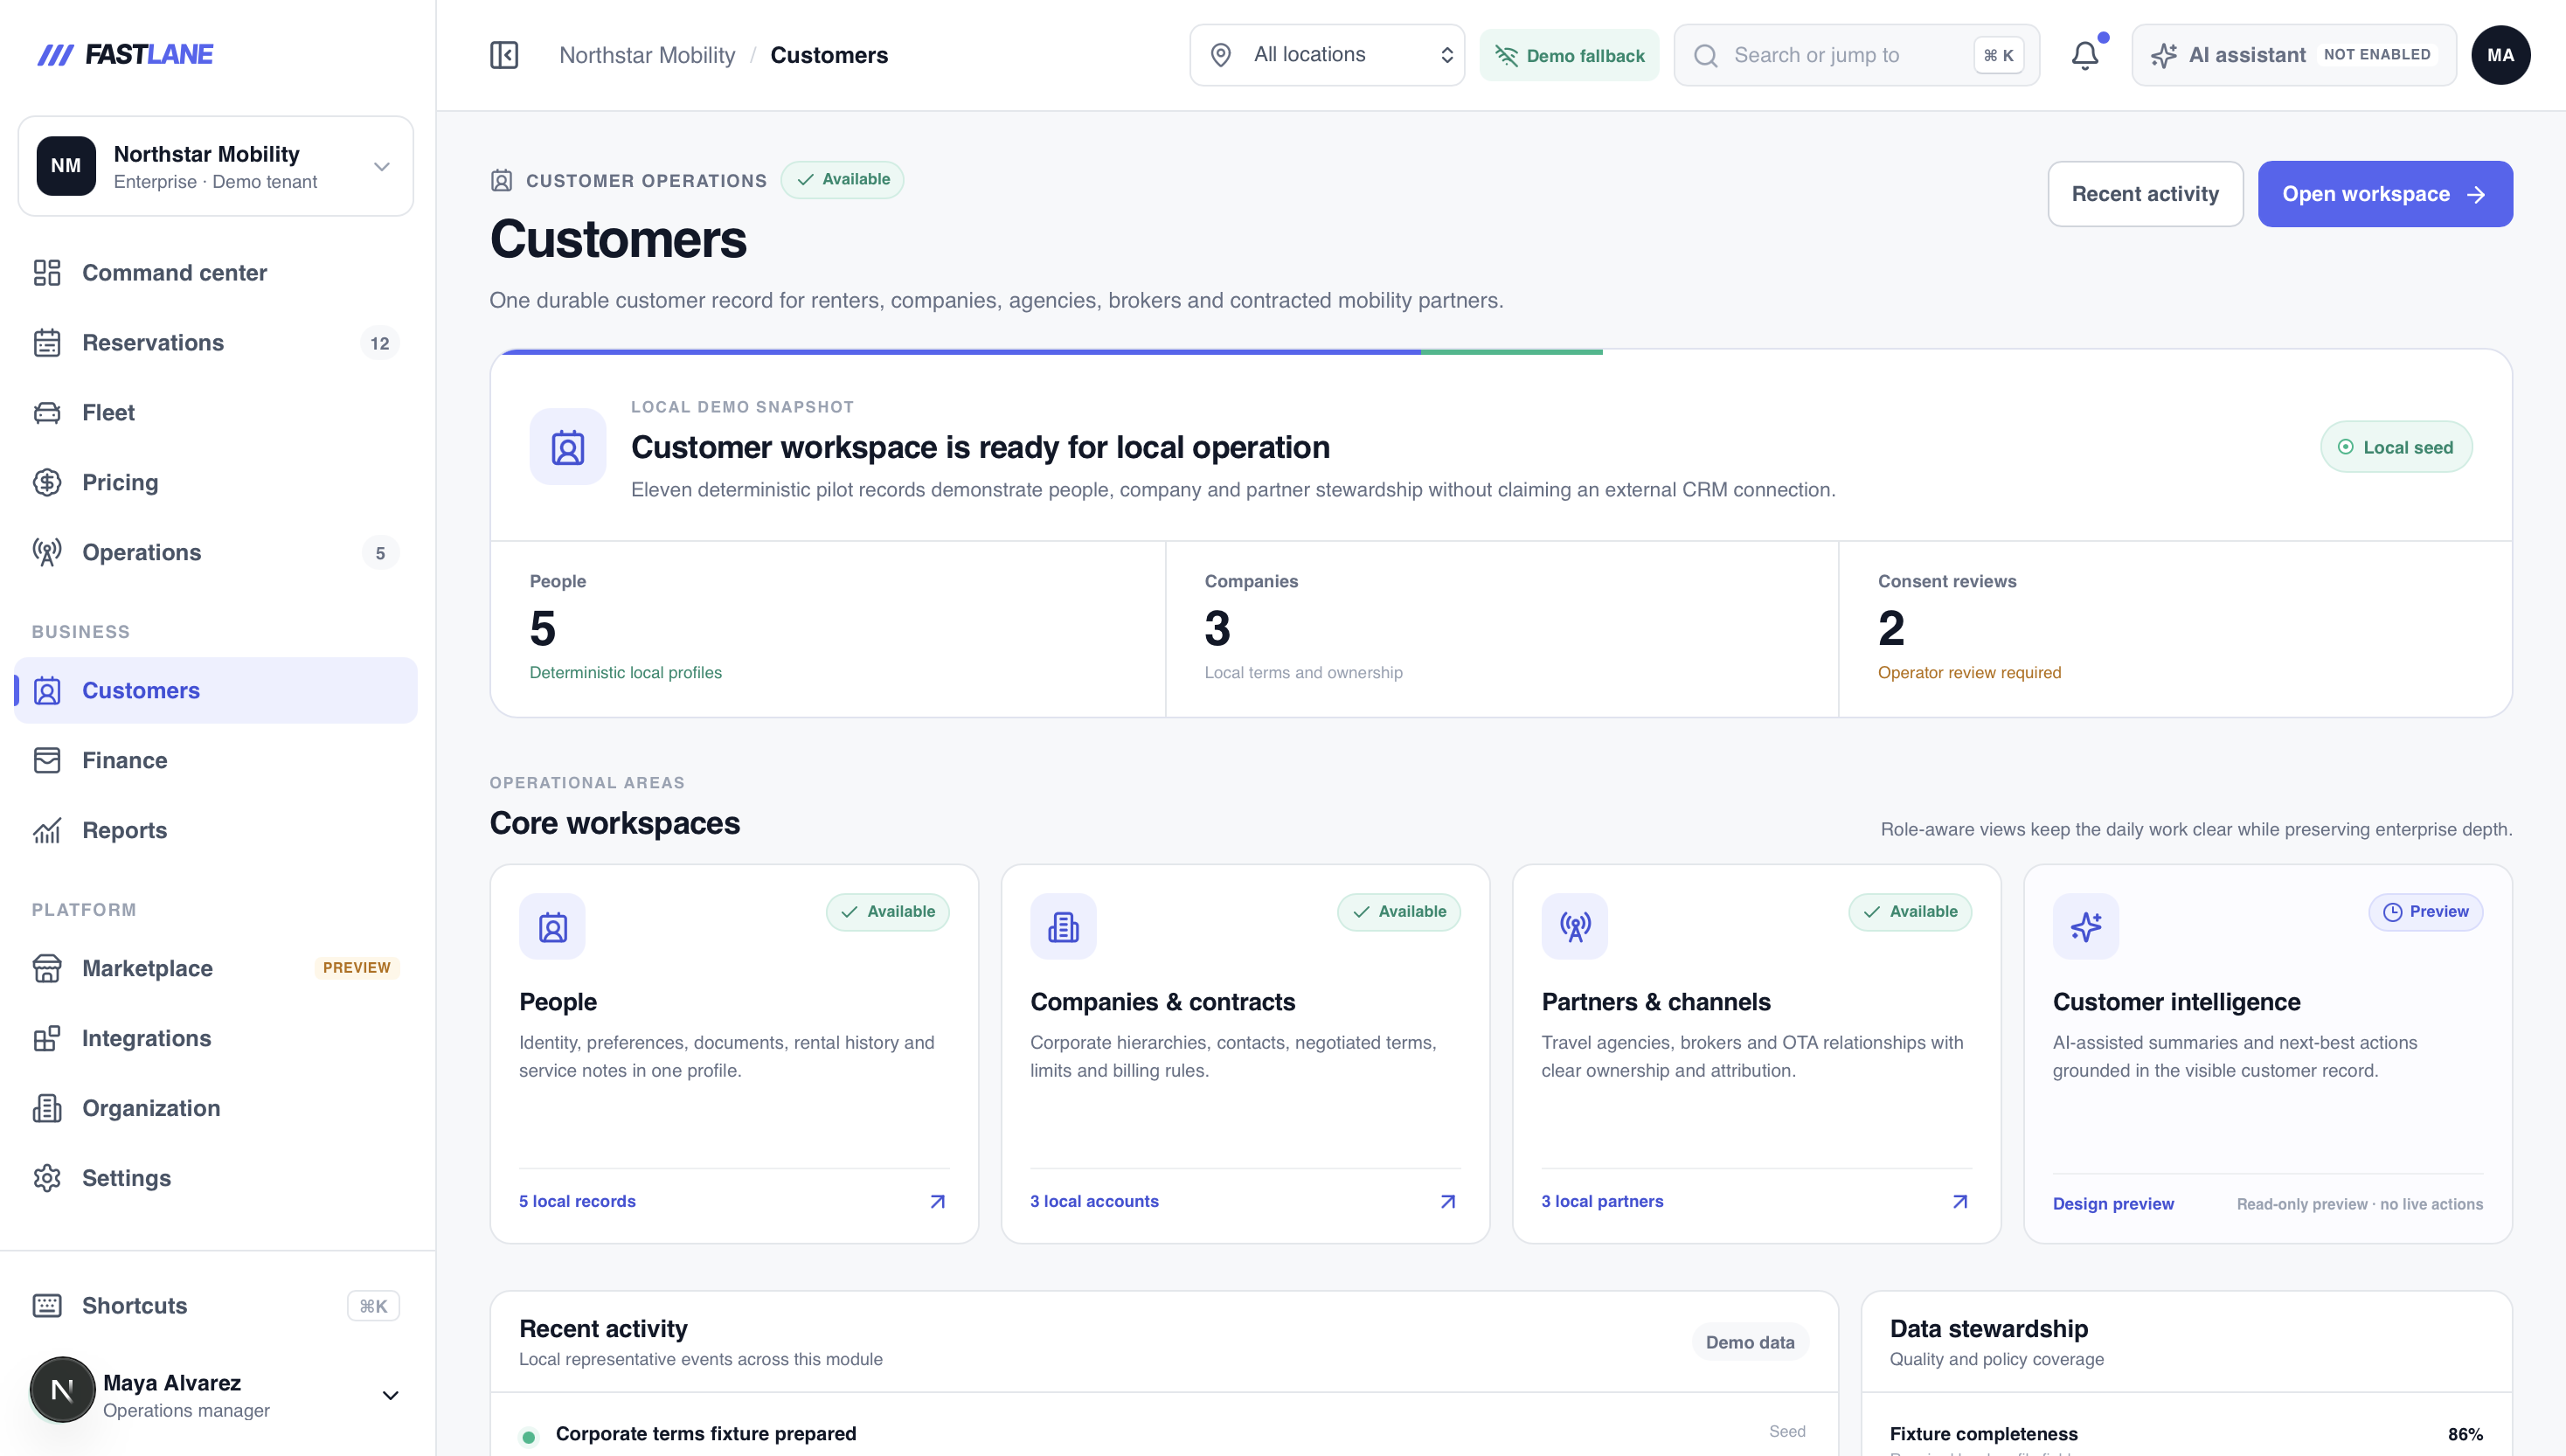Click 'Local terms and ownership' text
This screenshot has height=1456, width=2566.
[x=1303, y=673]
